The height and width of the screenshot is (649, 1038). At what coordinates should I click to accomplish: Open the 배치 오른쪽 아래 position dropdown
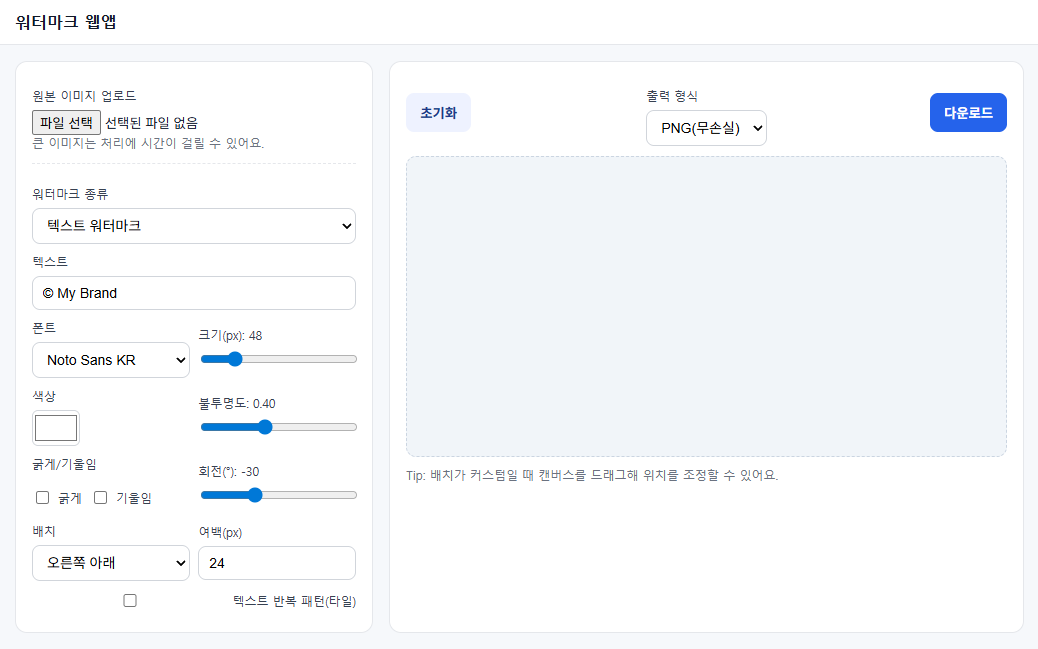click(x=111, y=563)
